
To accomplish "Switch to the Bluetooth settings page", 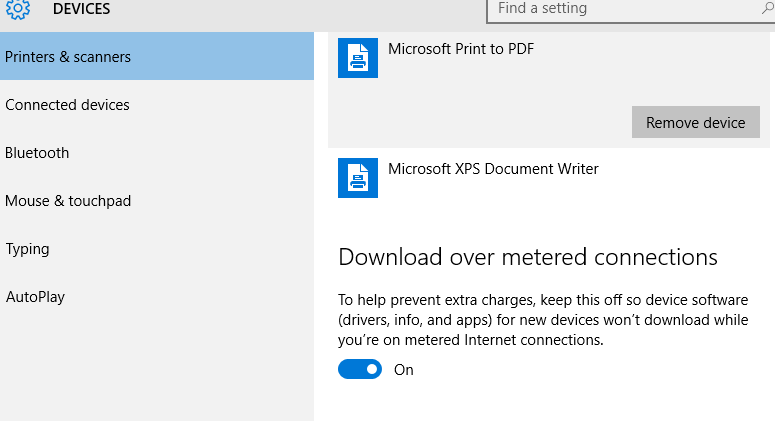I will (37, 153).
